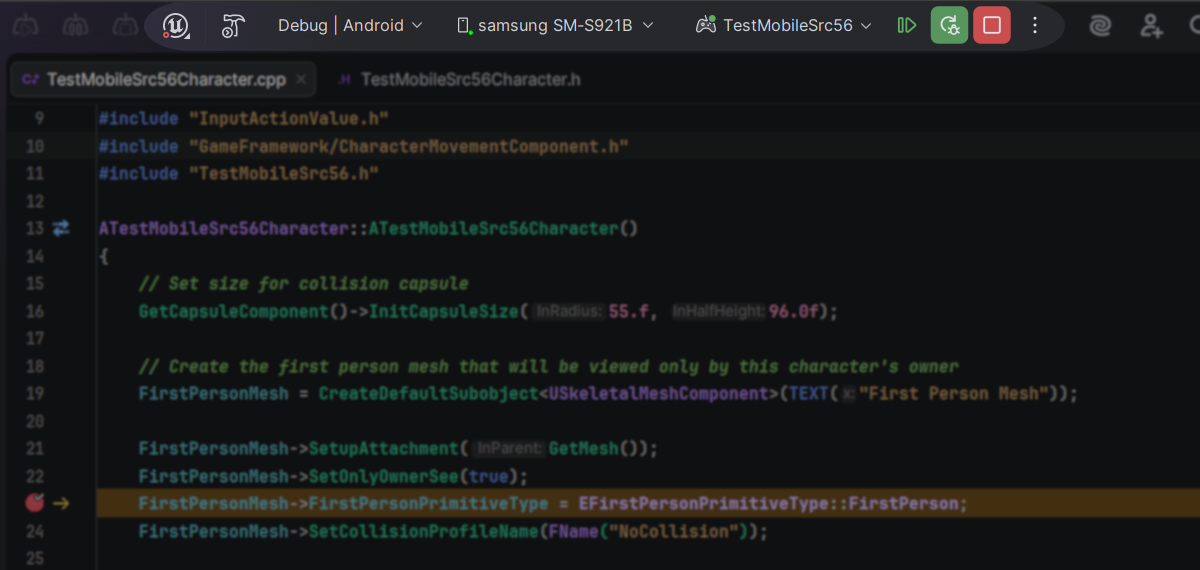Click the Build hammer icon

(234, 25)
